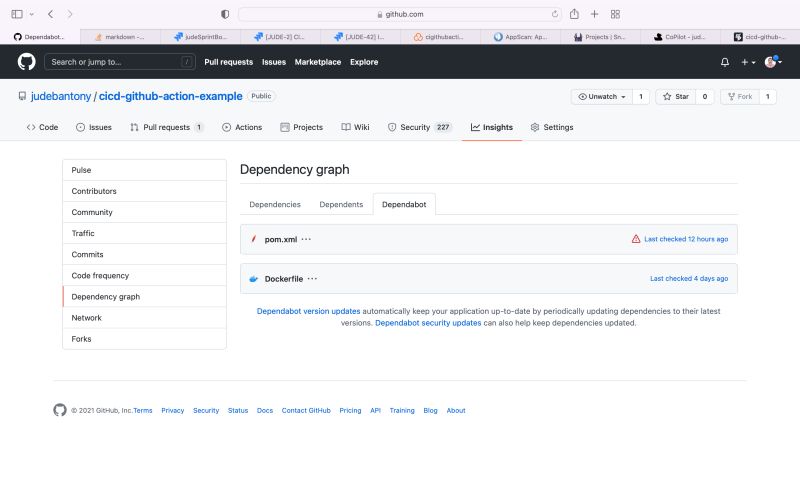This screenshot has width=800, height=500.
Task: Switch to the repository Issues tab
Action: click(x=94, y=127)
